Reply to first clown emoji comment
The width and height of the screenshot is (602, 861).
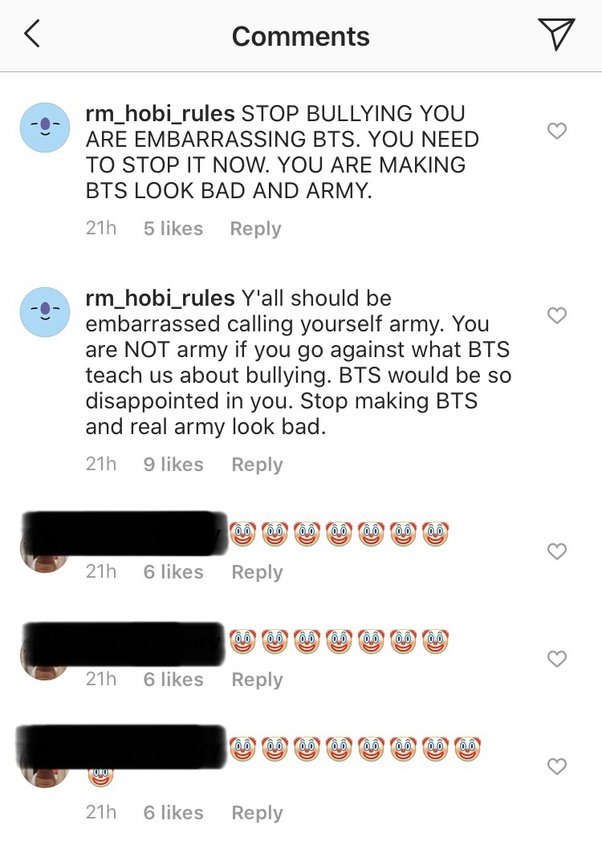coord(257,572)
